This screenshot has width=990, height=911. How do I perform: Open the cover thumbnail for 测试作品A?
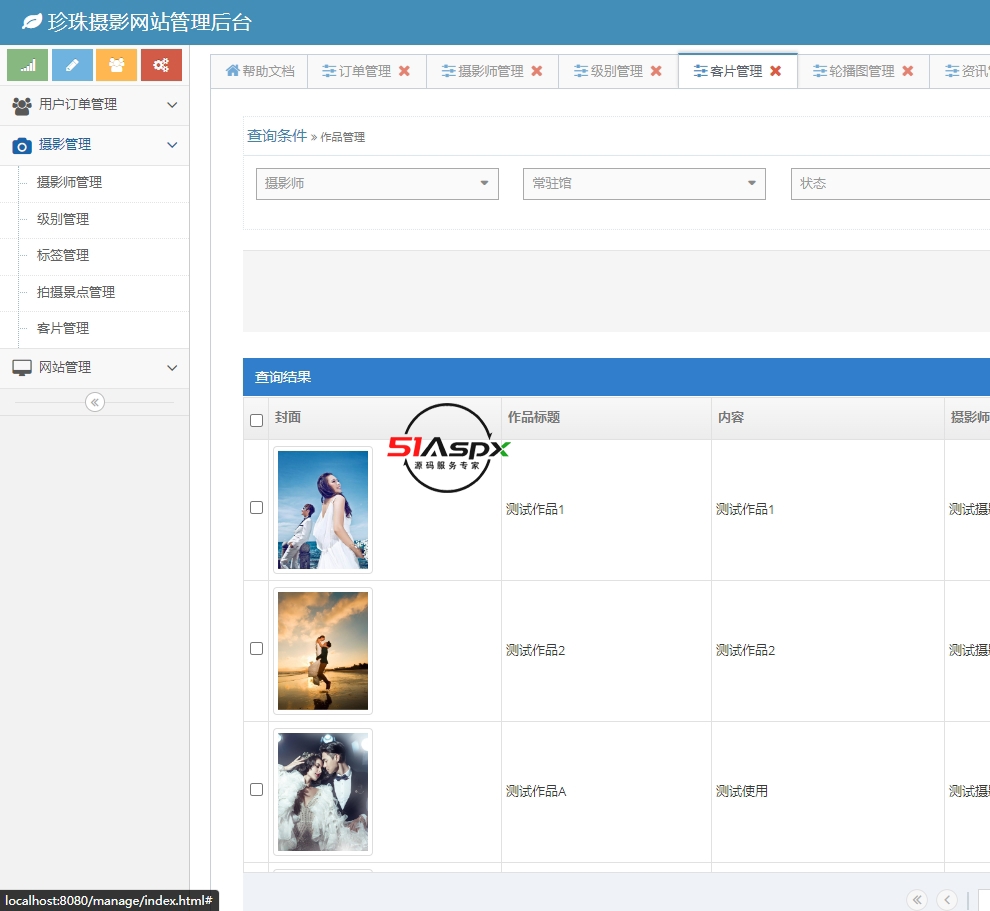coord(323,792)
